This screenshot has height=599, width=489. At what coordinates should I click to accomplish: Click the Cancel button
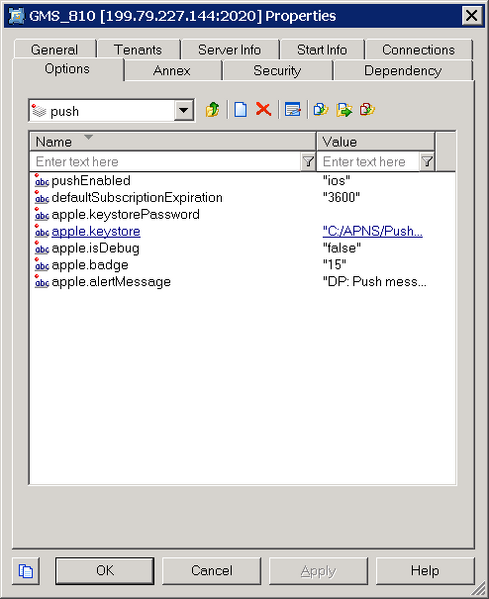click(x=212, y=571)
